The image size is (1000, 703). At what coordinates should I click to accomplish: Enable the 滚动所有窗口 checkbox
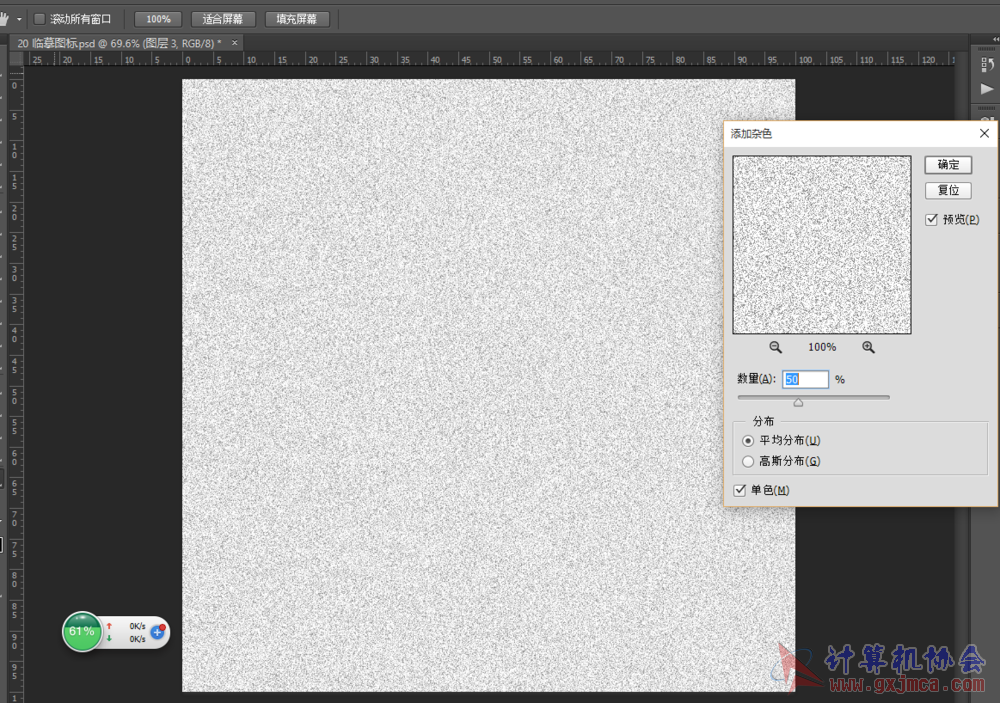40,19
